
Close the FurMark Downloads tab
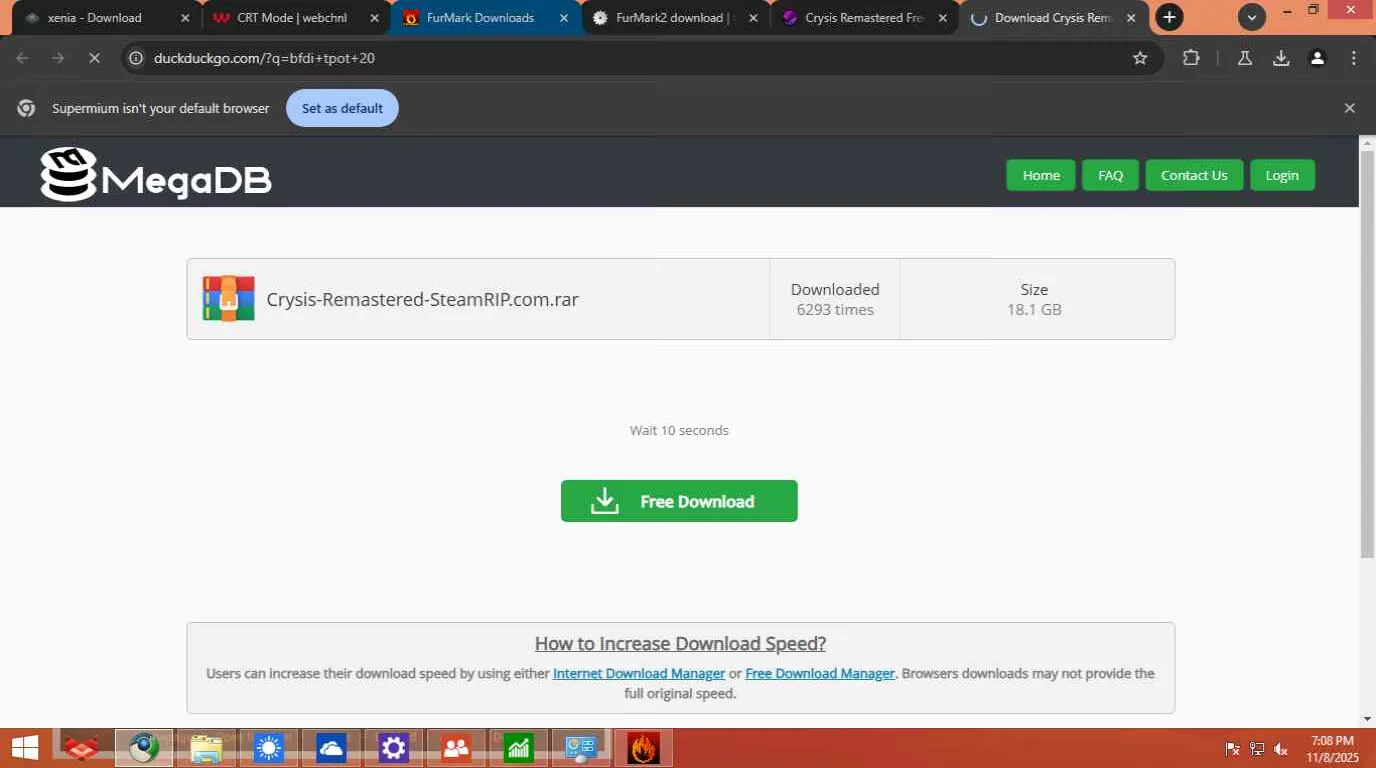tap(564, 18)
